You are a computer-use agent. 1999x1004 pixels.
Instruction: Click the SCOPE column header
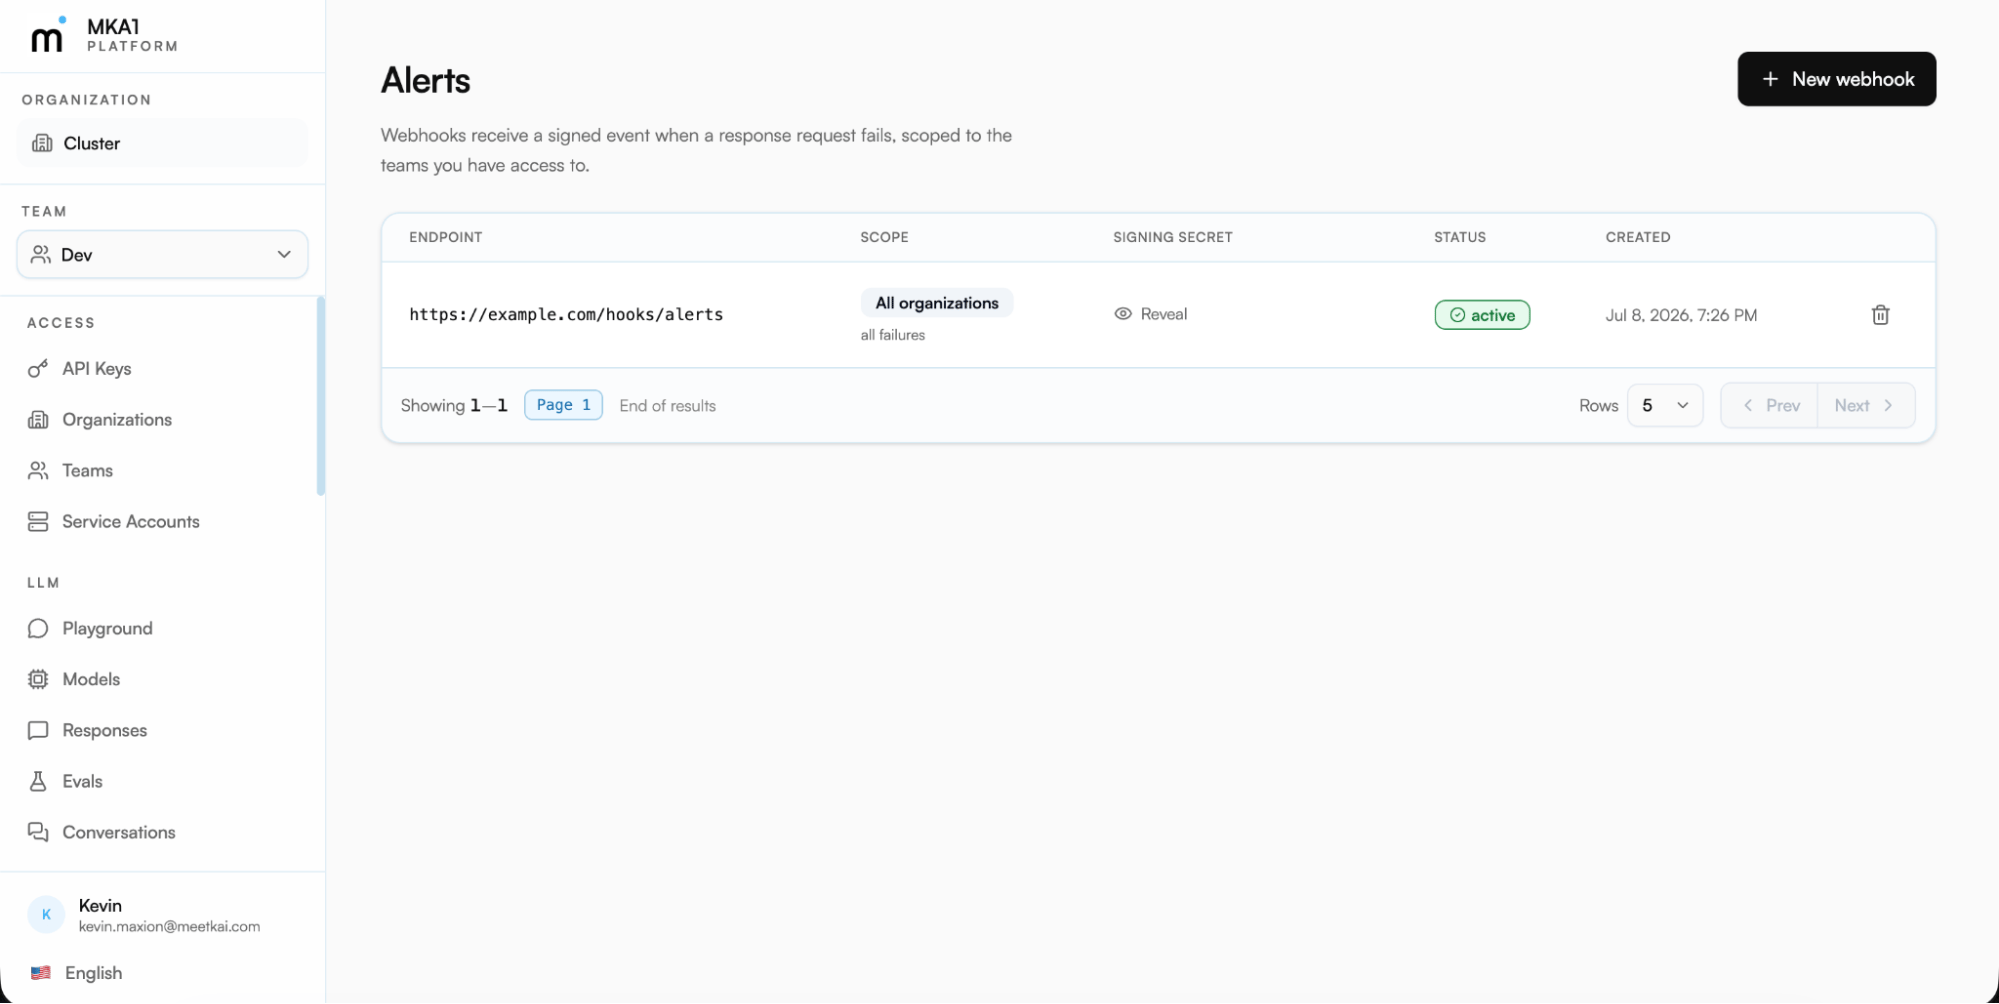click(x=884, y=237)
